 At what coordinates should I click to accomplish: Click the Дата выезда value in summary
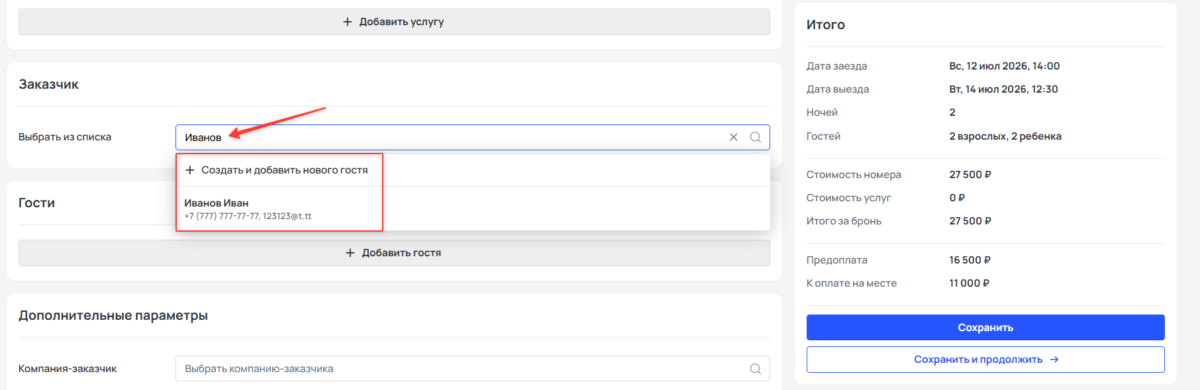tap(1004, 89)
